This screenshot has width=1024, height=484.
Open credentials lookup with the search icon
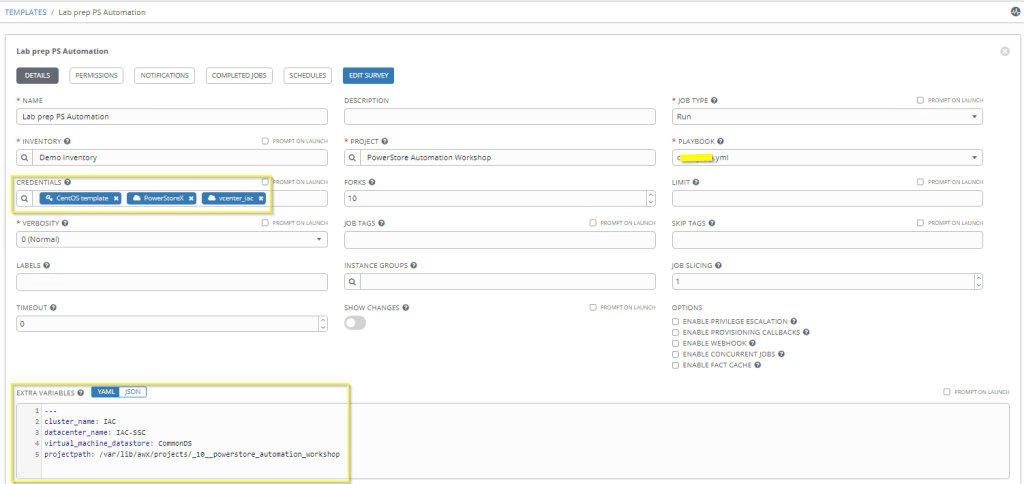click(26, 199)
